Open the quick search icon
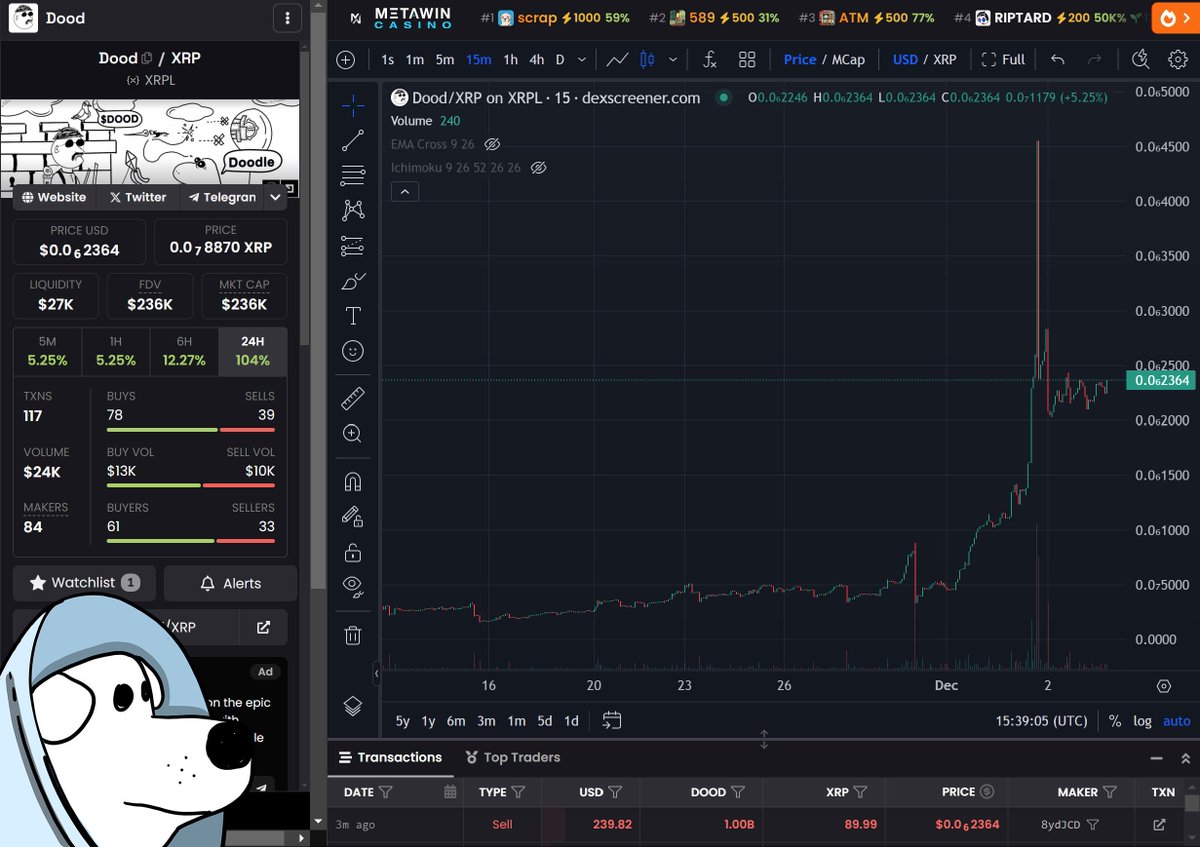The image size is (1200, 847). (x=1140, y=60)
